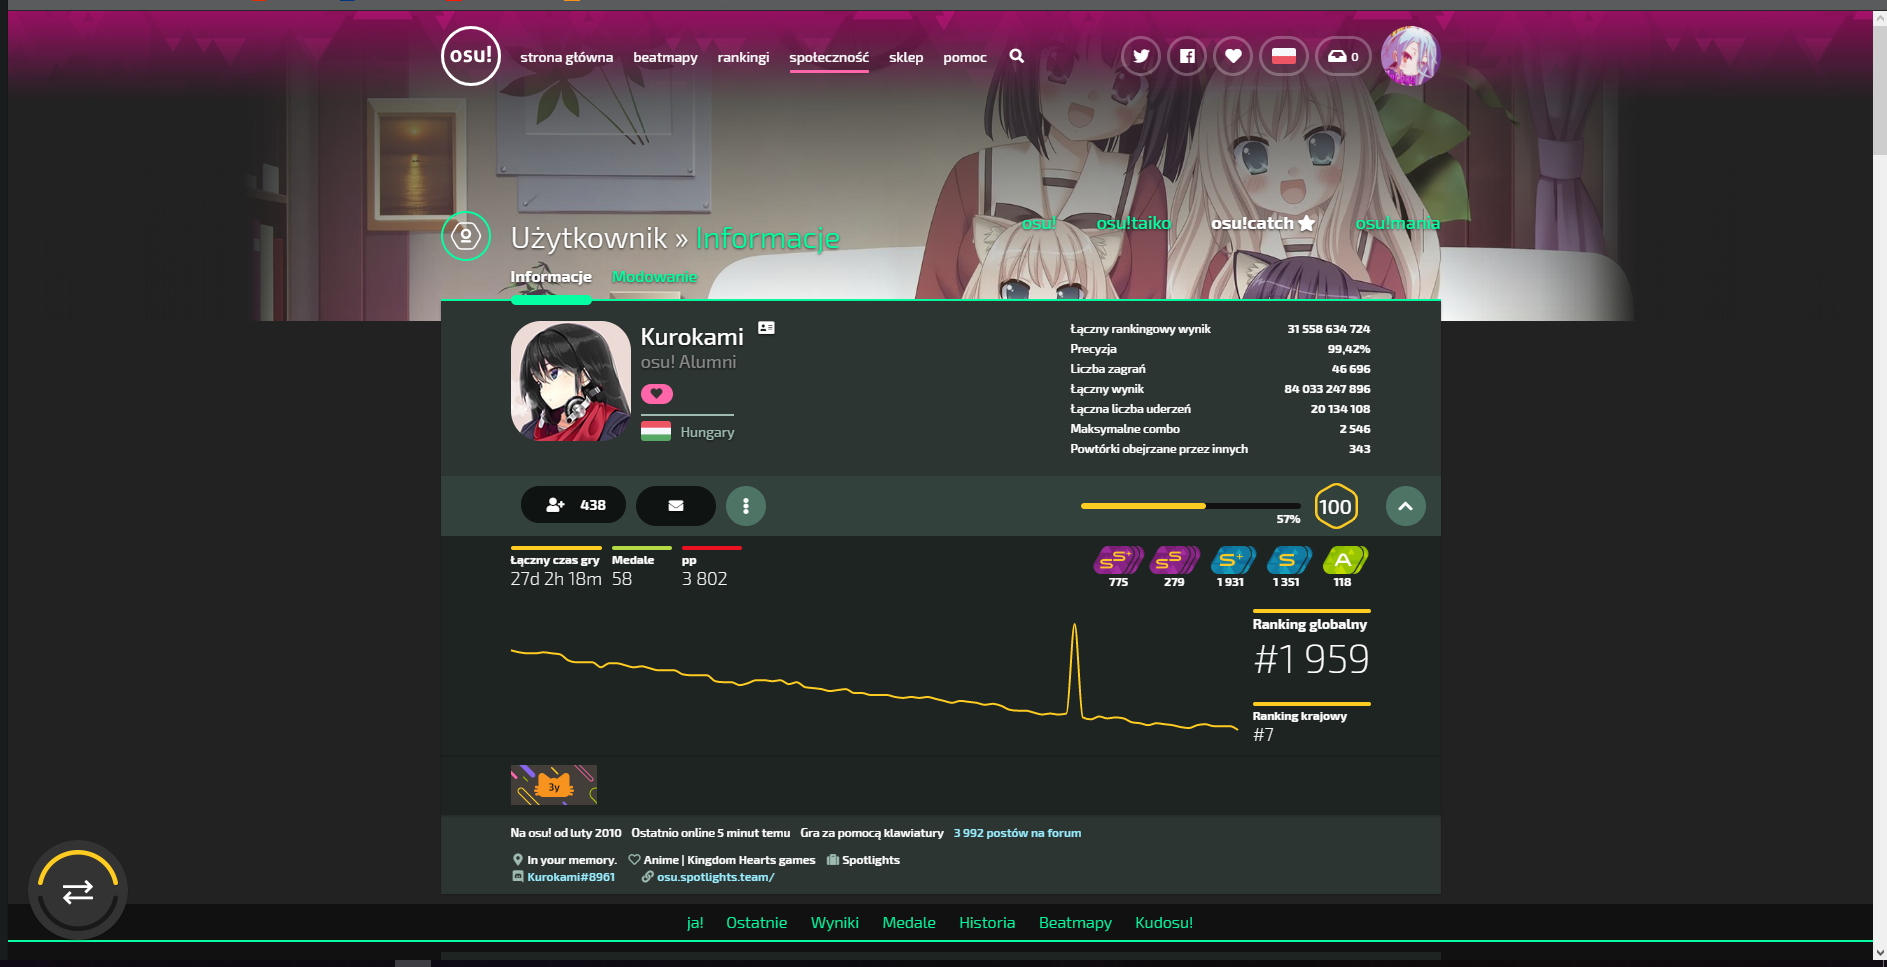Open beatmapy from the main navigation
The height and width of the screenshot is (967, 1887).
666,57
